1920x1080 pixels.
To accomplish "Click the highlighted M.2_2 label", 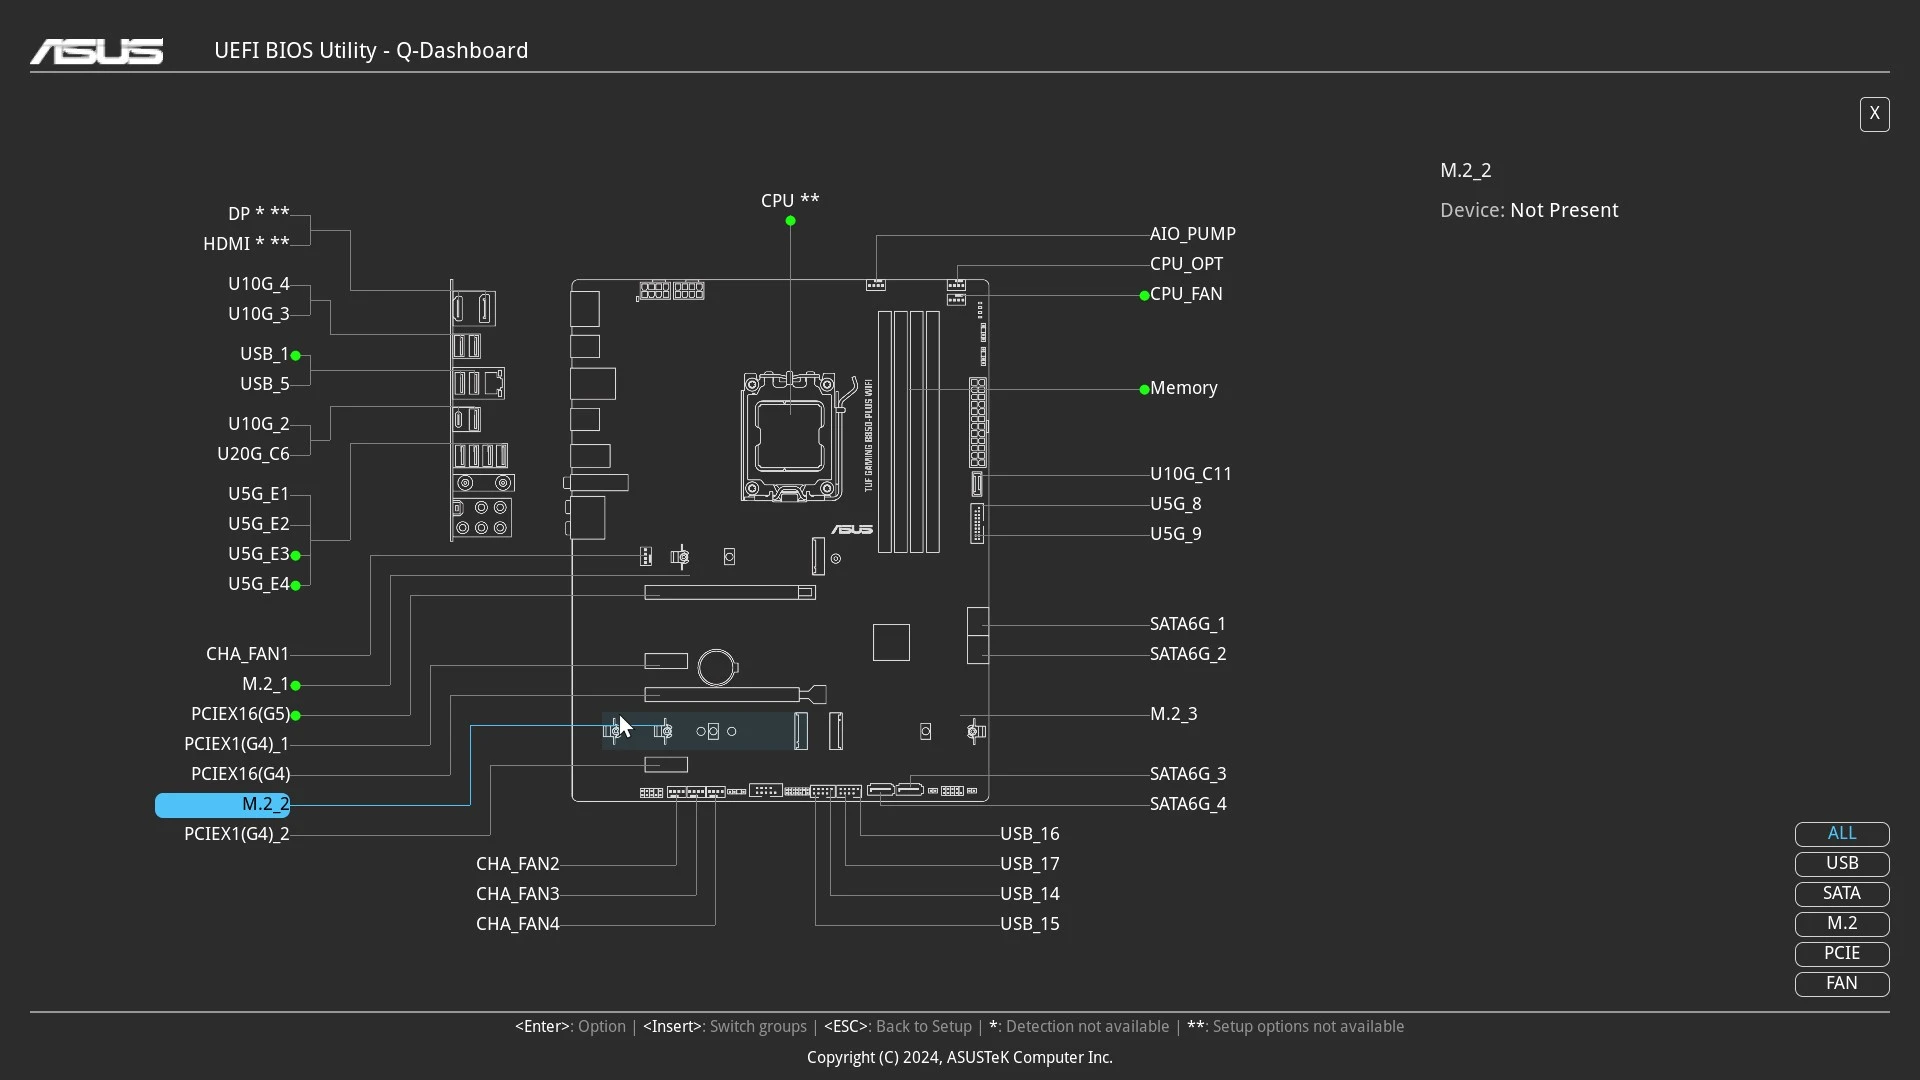I will (223, 805).
